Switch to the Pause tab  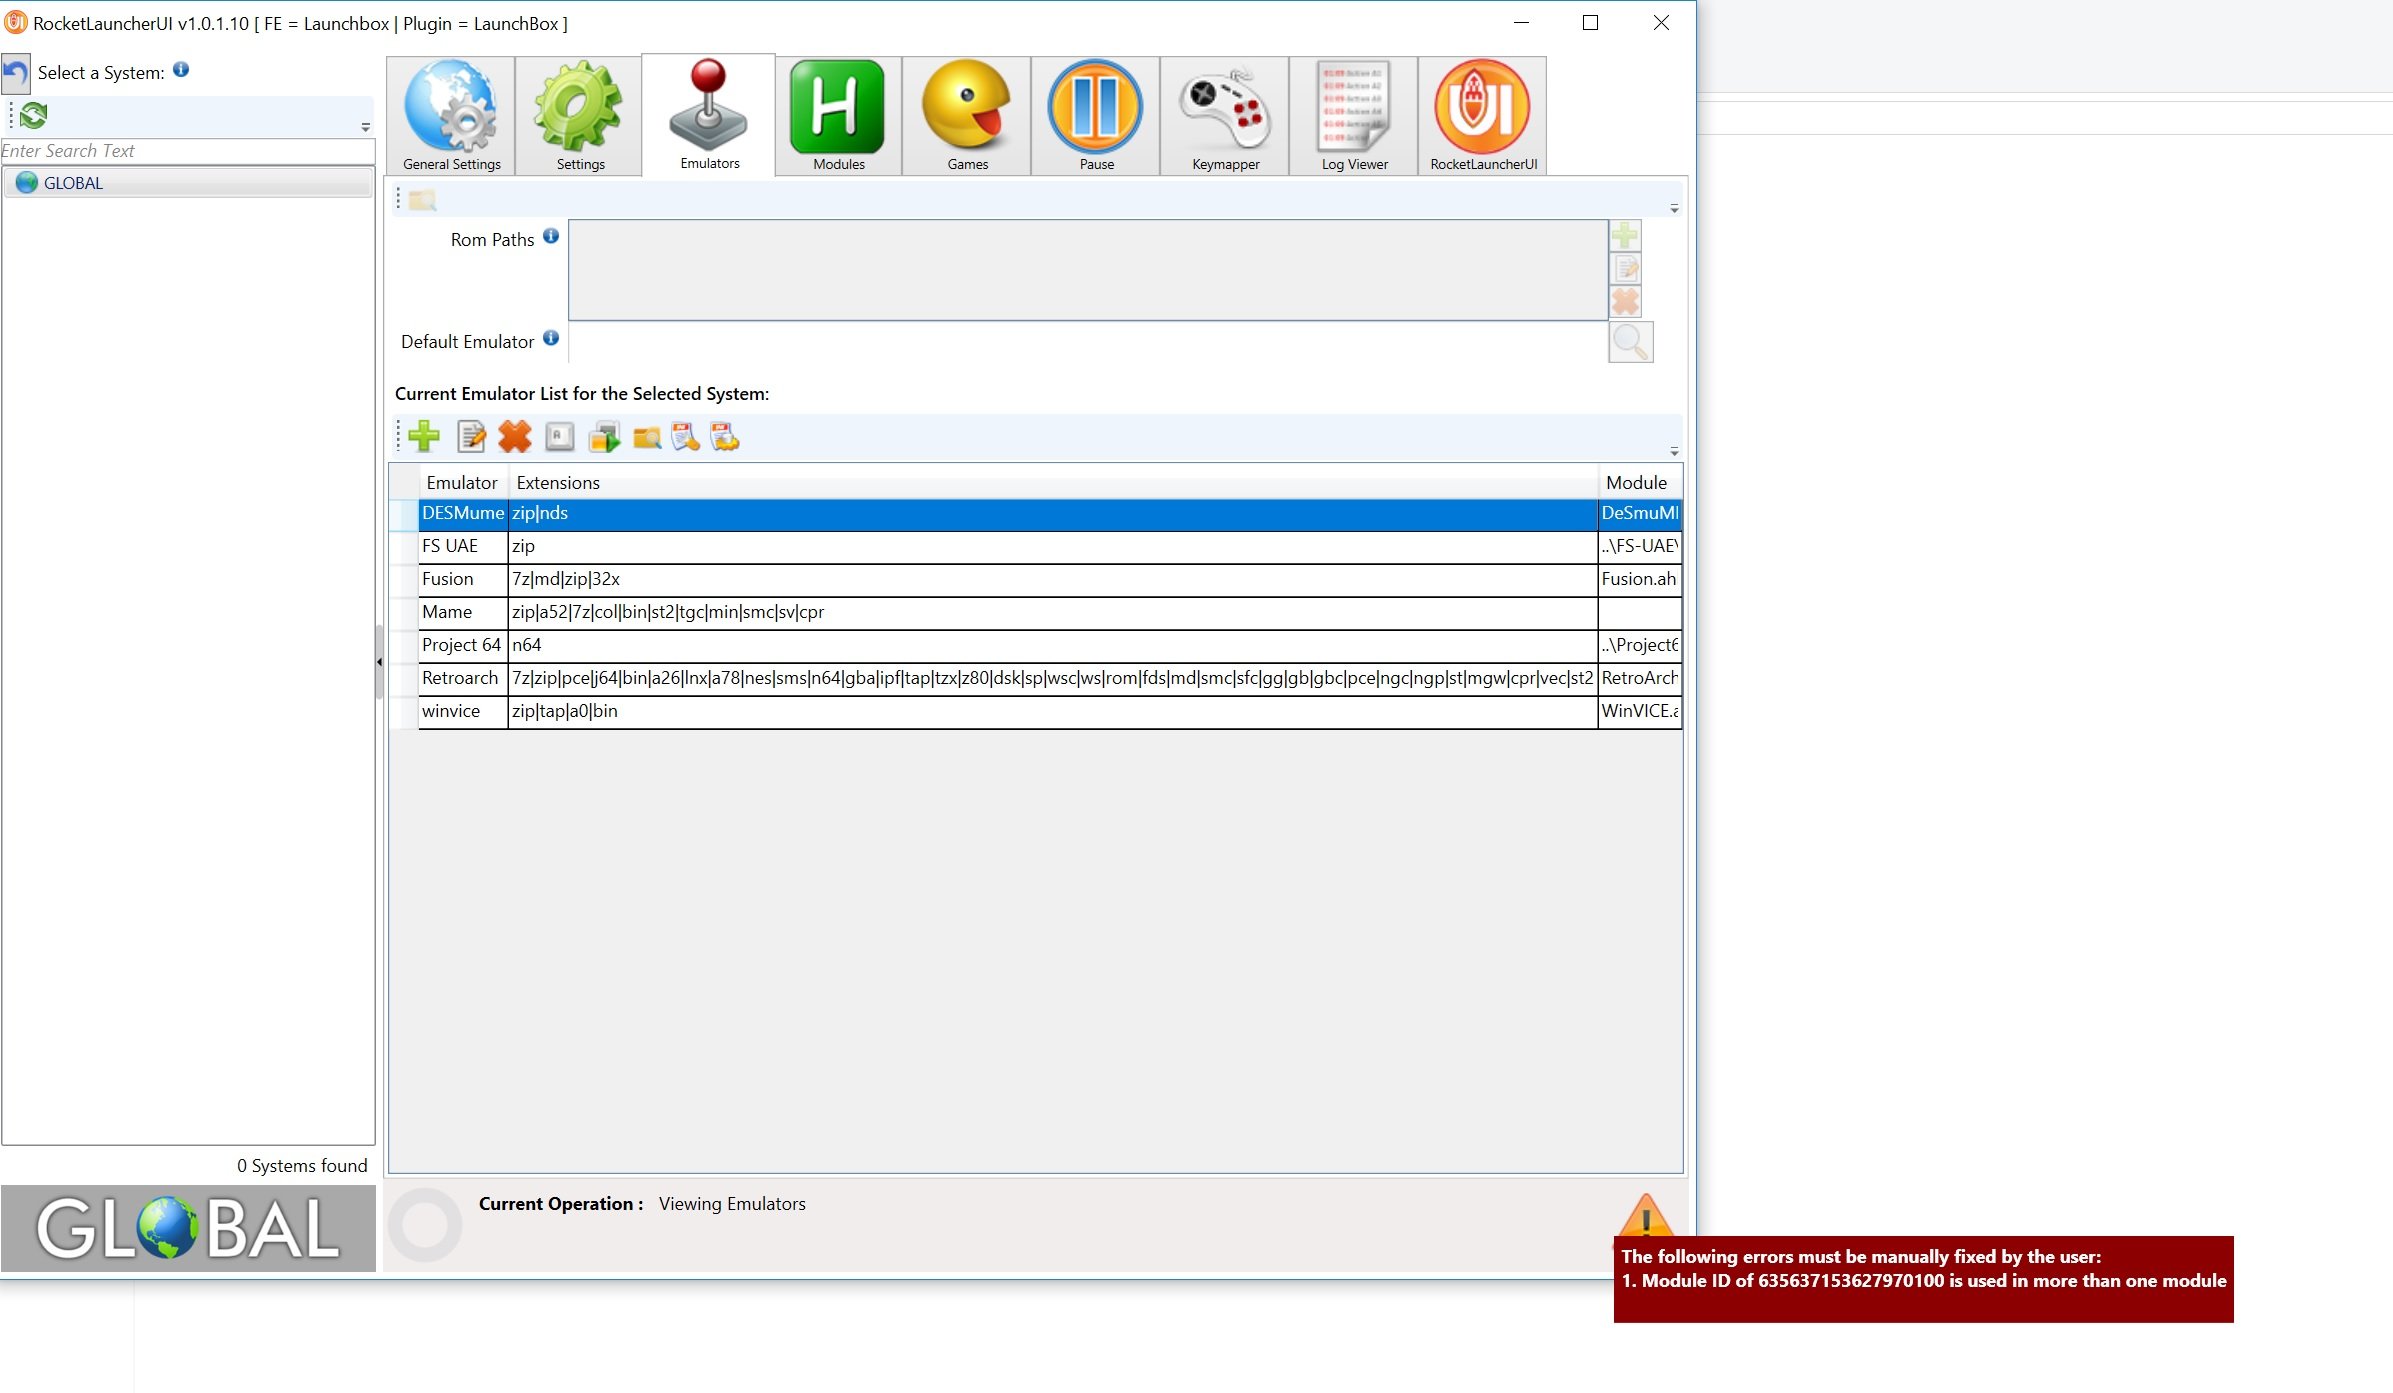click(1096, 116)
